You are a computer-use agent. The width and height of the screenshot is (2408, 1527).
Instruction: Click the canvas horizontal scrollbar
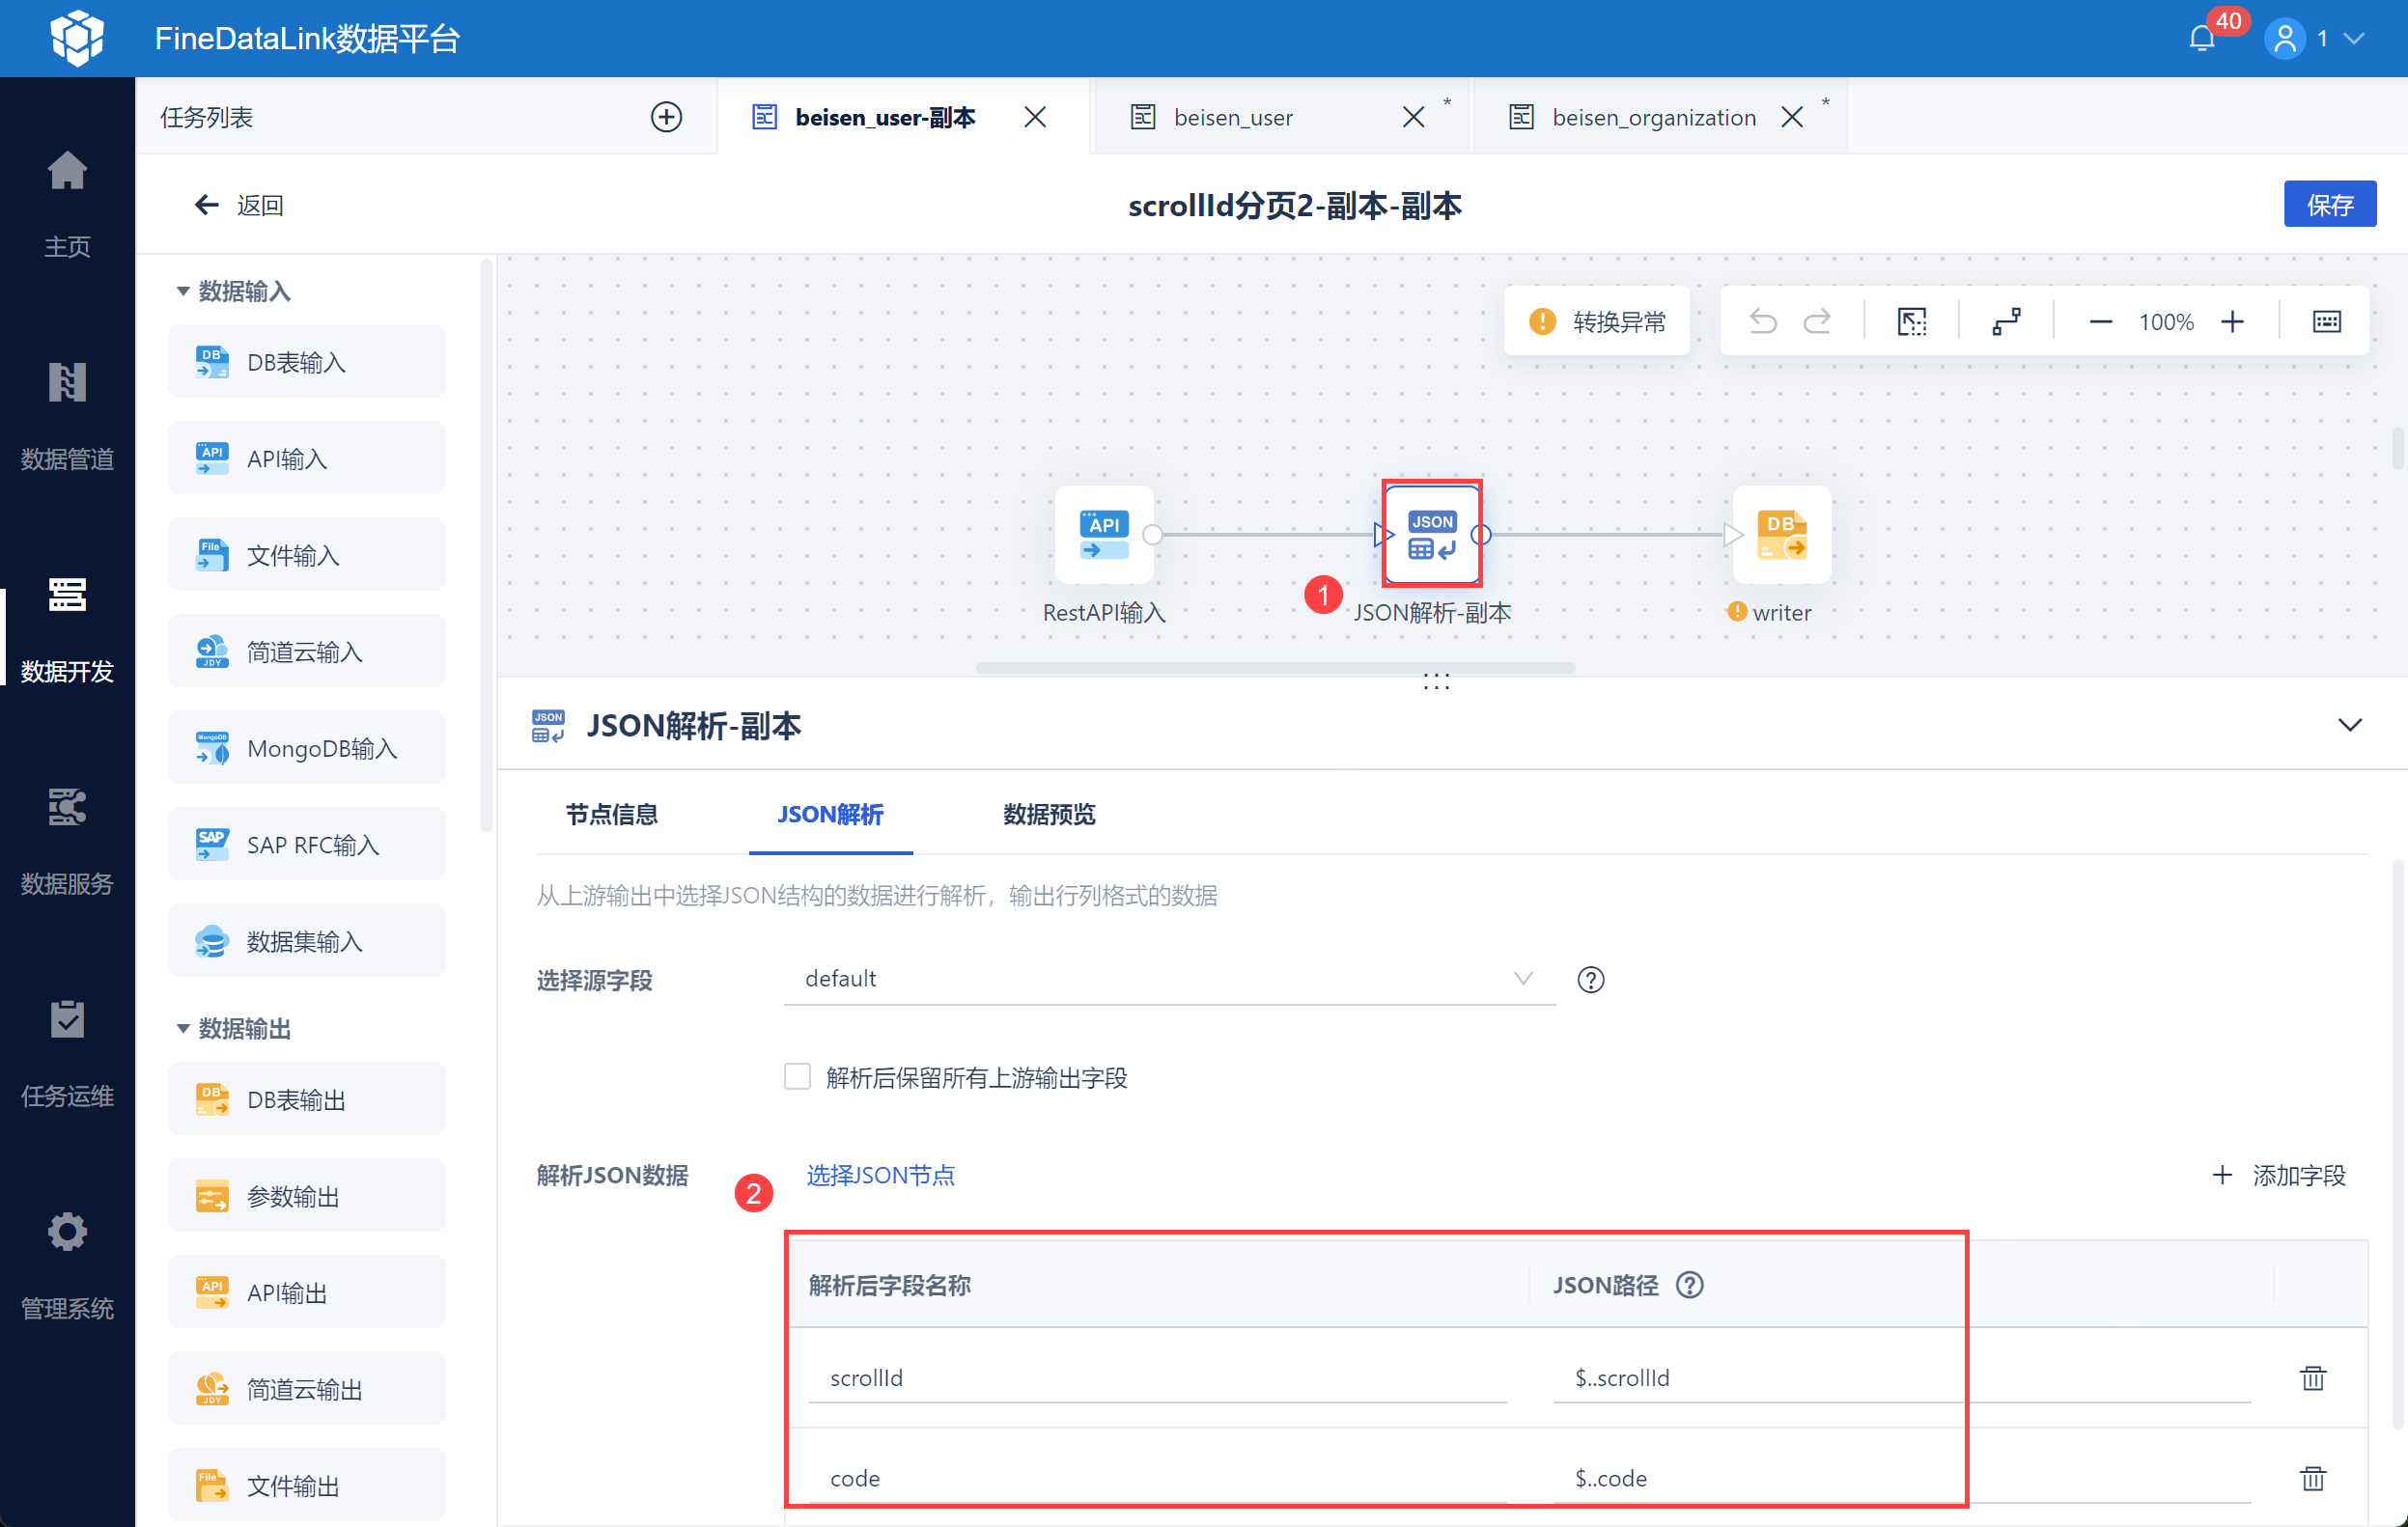tap(1274, 667)
